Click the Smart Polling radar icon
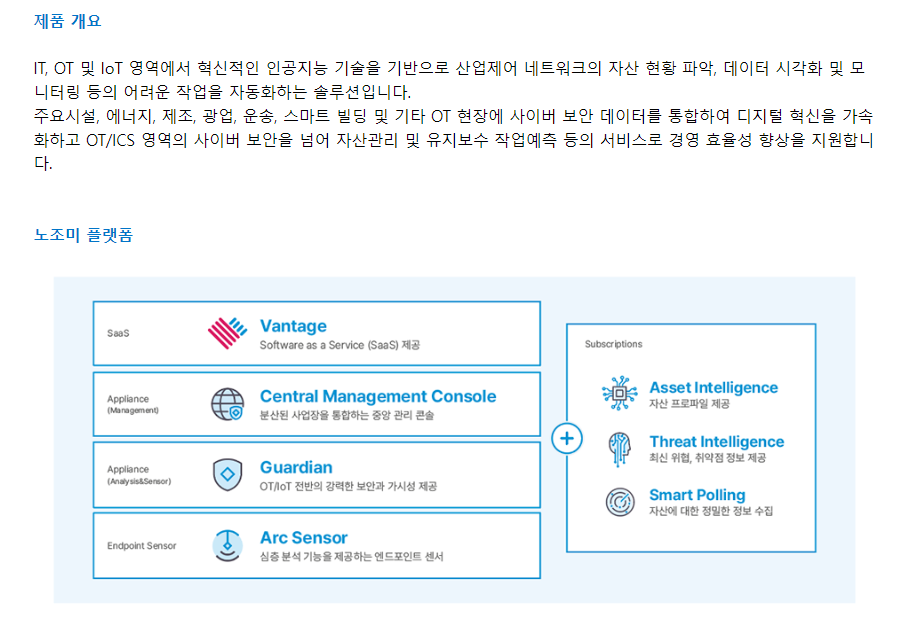The image size is (919, 642). [x=620, y=502]
